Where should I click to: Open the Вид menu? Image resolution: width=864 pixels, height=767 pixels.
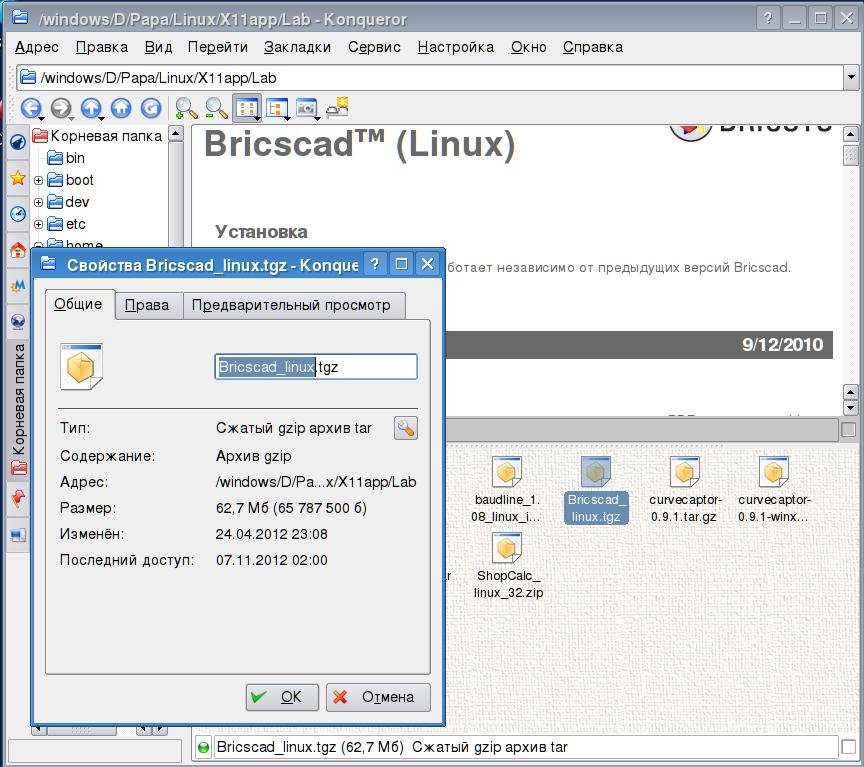[x=159, y=47]
